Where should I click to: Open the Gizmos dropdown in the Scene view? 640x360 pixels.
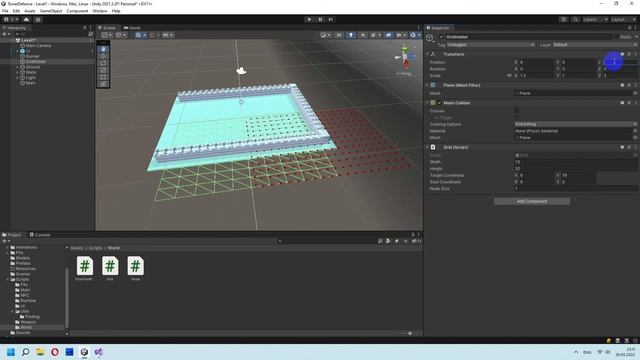tap(415, 35)
